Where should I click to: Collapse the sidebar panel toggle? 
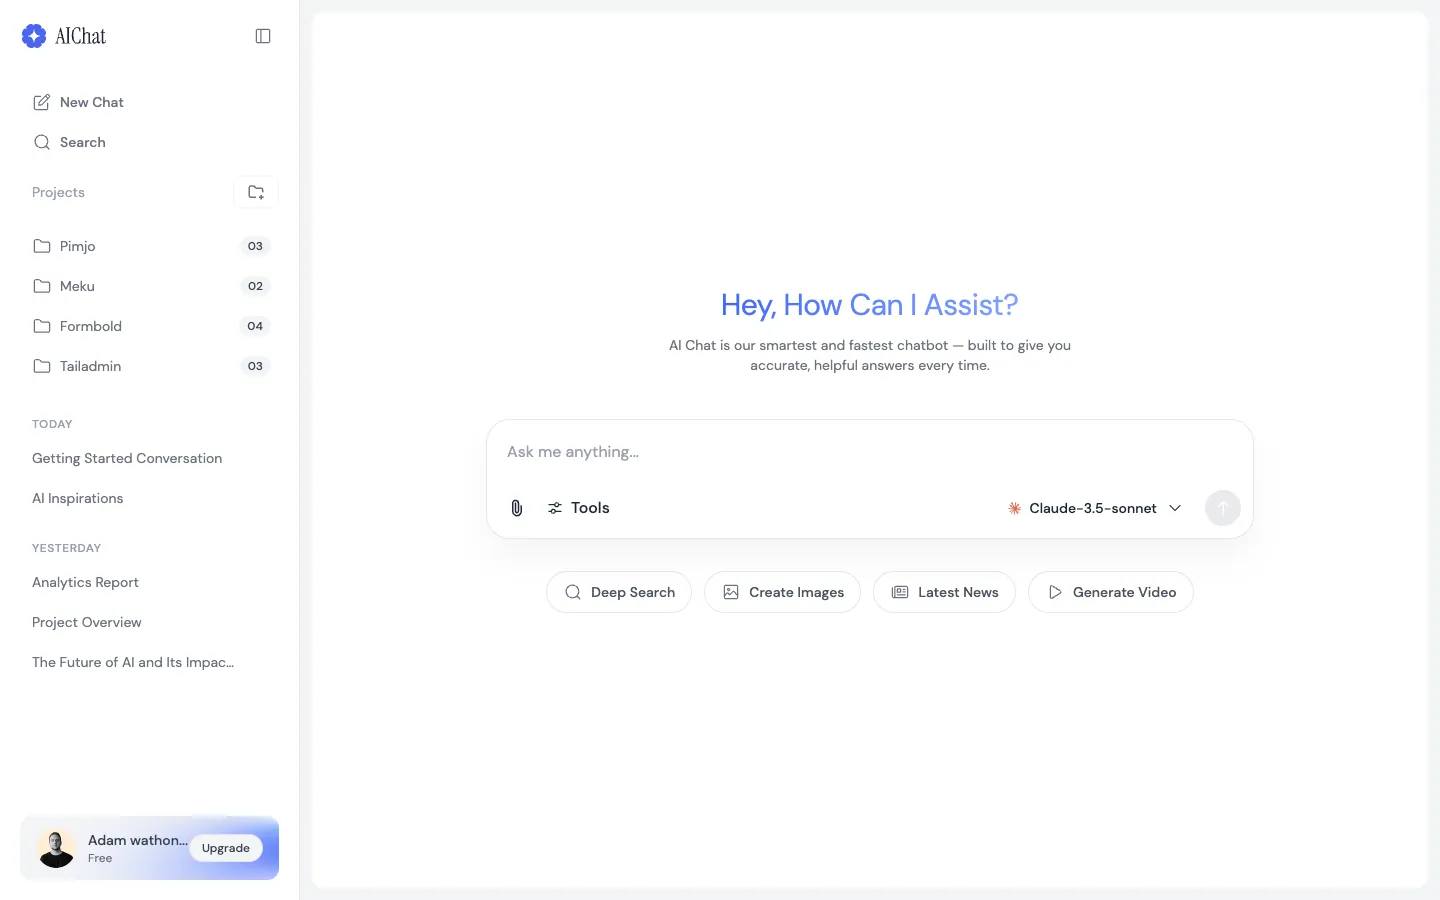click(x=263, y=36)
